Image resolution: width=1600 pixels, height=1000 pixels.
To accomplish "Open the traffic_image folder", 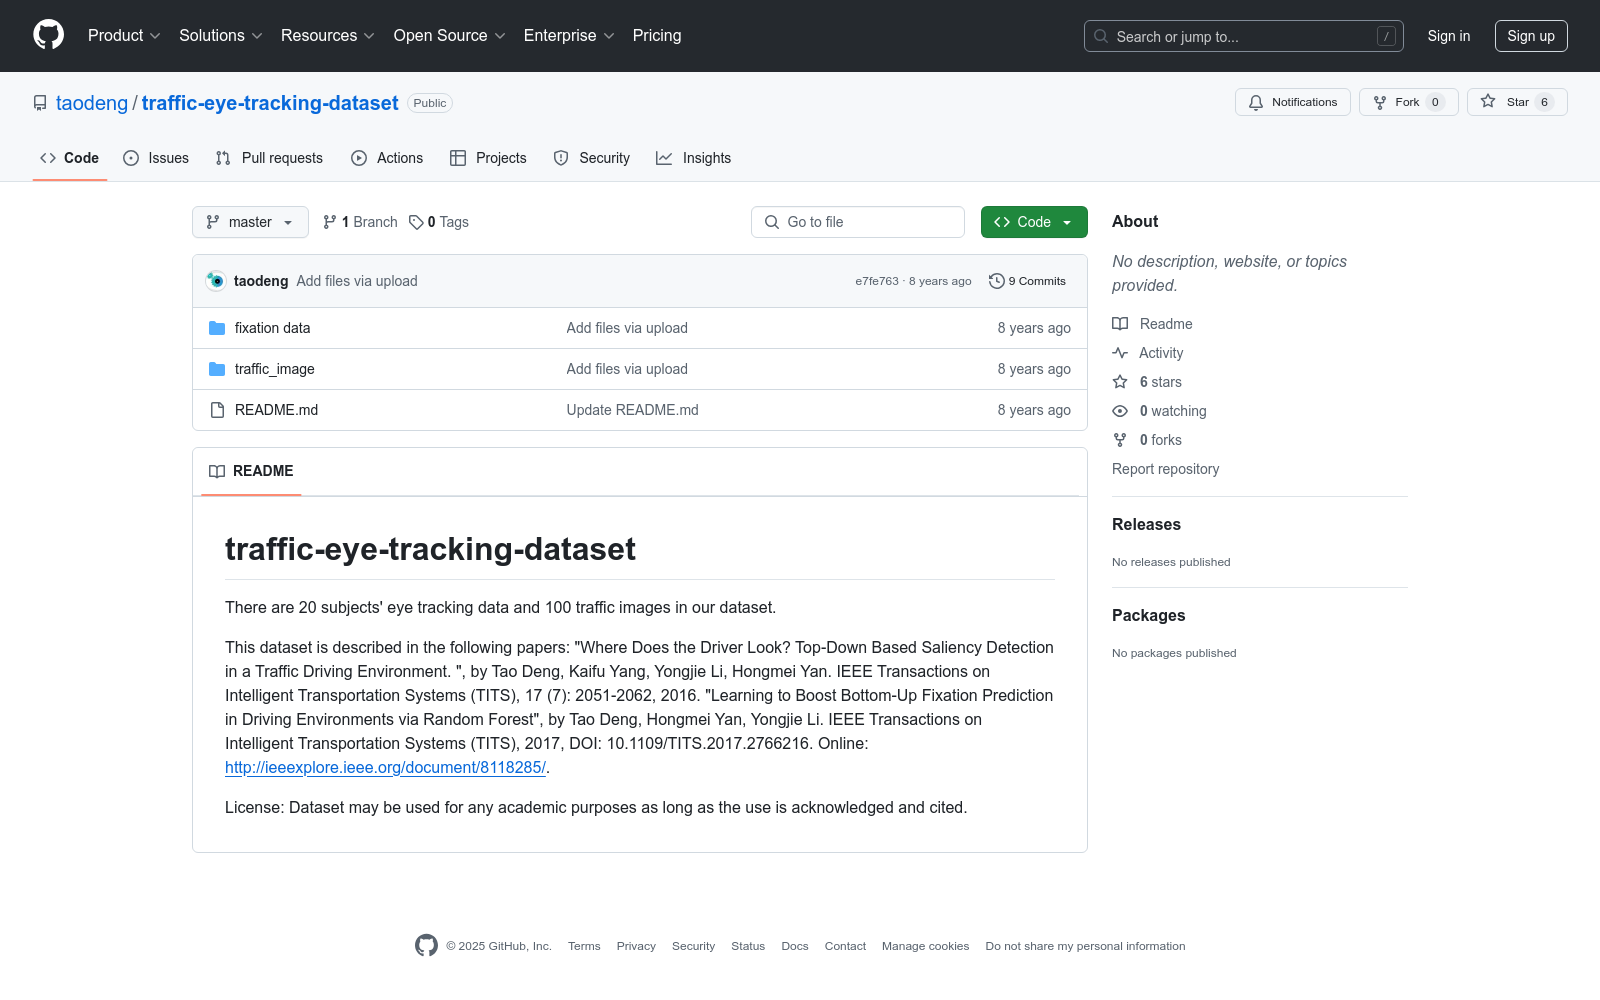I will pyautogui.click(x=275, y=369).
